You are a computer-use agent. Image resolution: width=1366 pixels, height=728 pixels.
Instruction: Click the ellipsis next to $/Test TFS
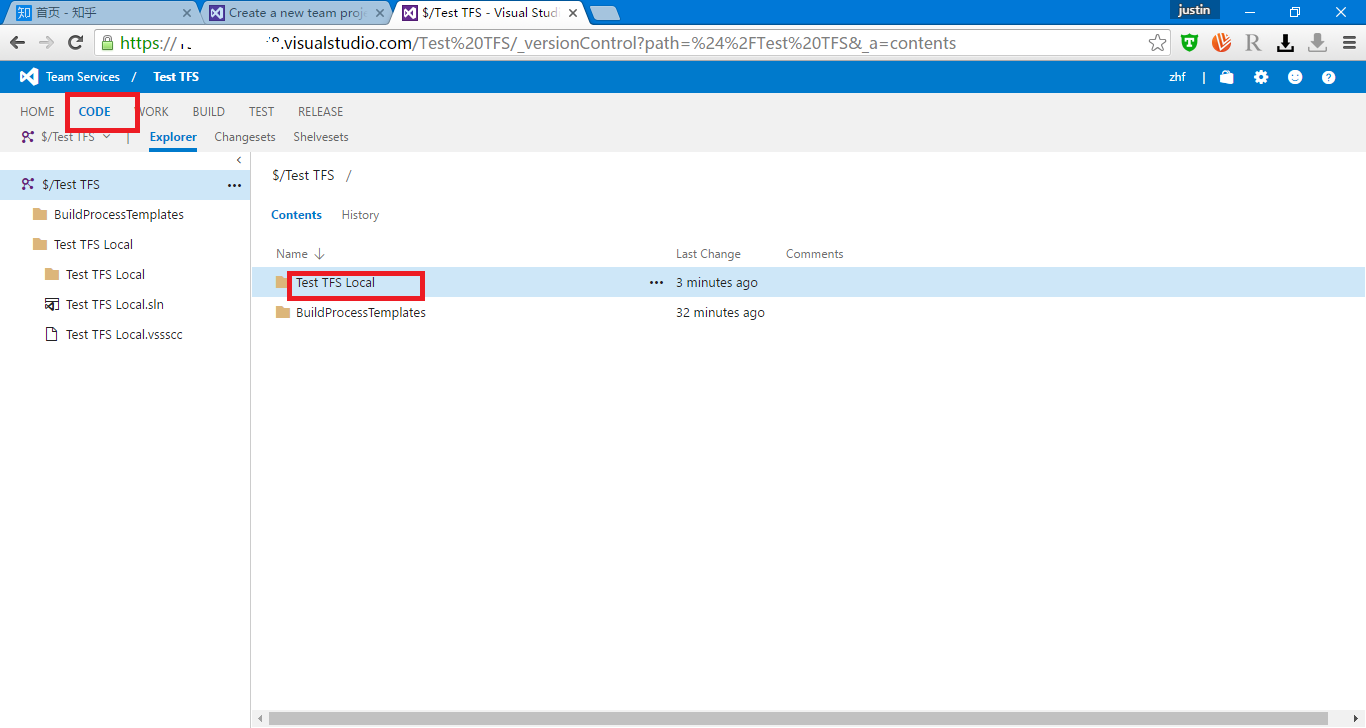[x=234, y=185]
